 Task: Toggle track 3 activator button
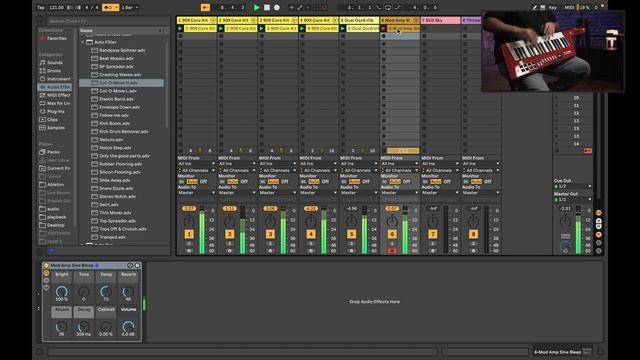[270, 234]
